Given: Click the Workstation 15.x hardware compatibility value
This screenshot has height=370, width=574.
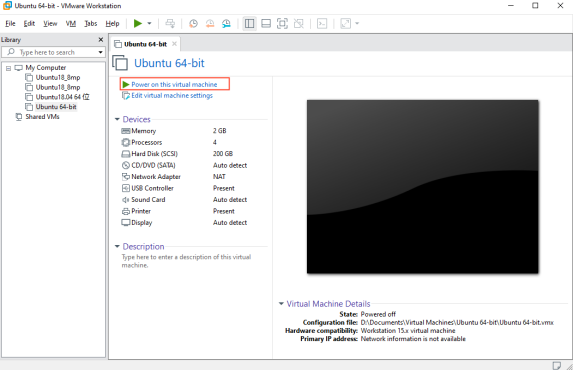Looking at the screenshot, I should point(408,331).
